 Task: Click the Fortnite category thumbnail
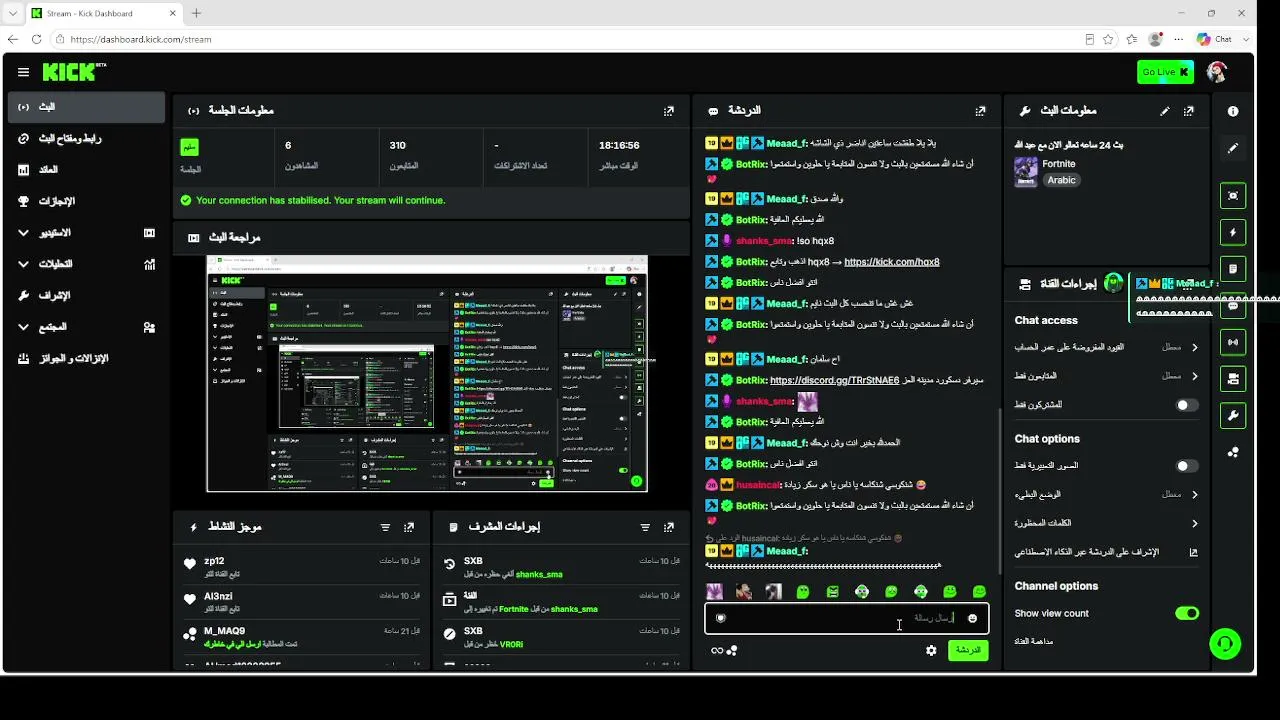(1026, 172)
